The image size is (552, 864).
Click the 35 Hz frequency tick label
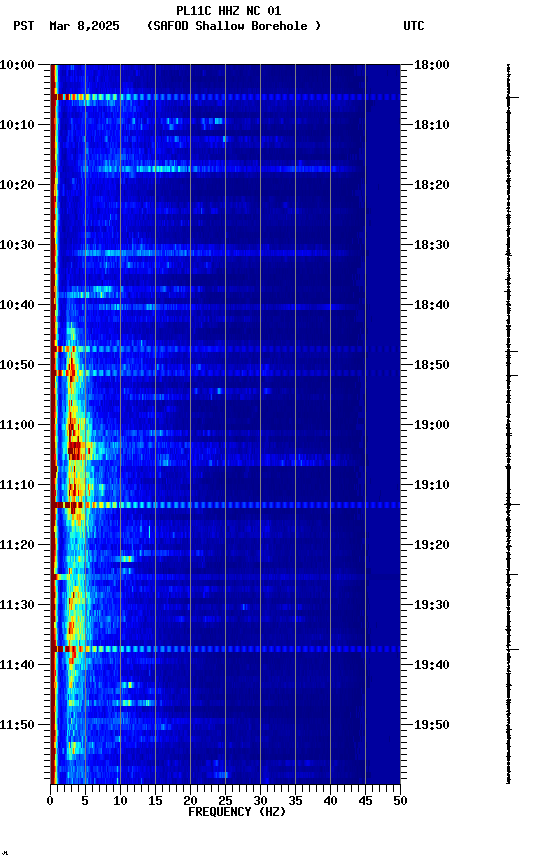(295, 801)
